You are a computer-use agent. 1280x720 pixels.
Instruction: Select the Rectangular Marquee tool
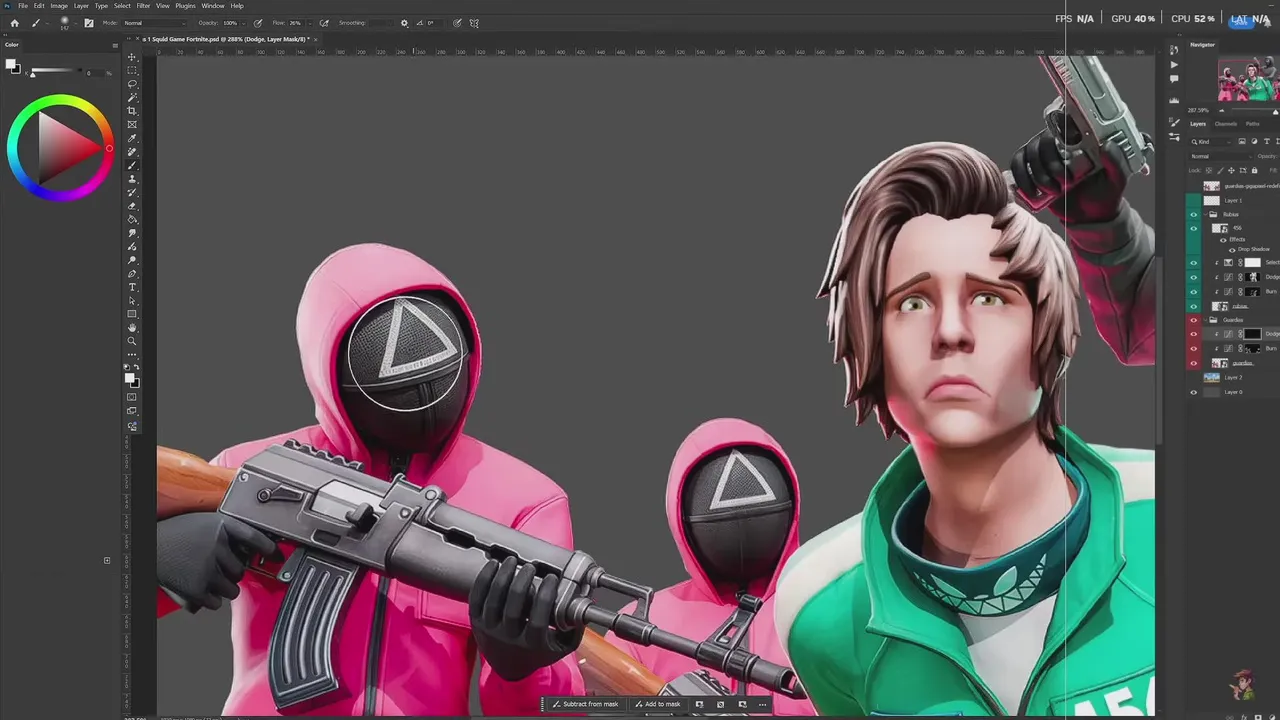[x=132, y=71]
